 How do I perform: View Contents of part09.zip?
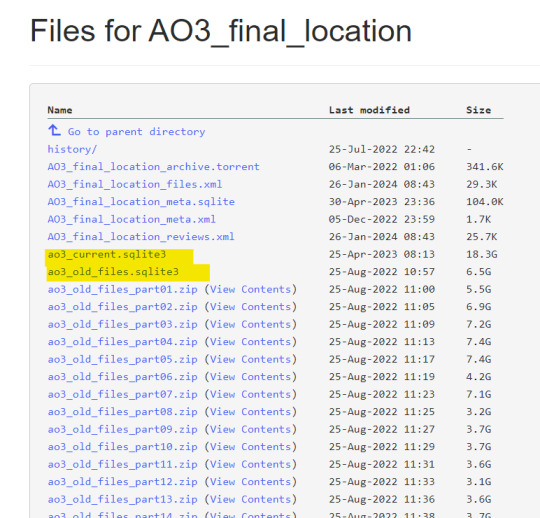click(251, 429)
